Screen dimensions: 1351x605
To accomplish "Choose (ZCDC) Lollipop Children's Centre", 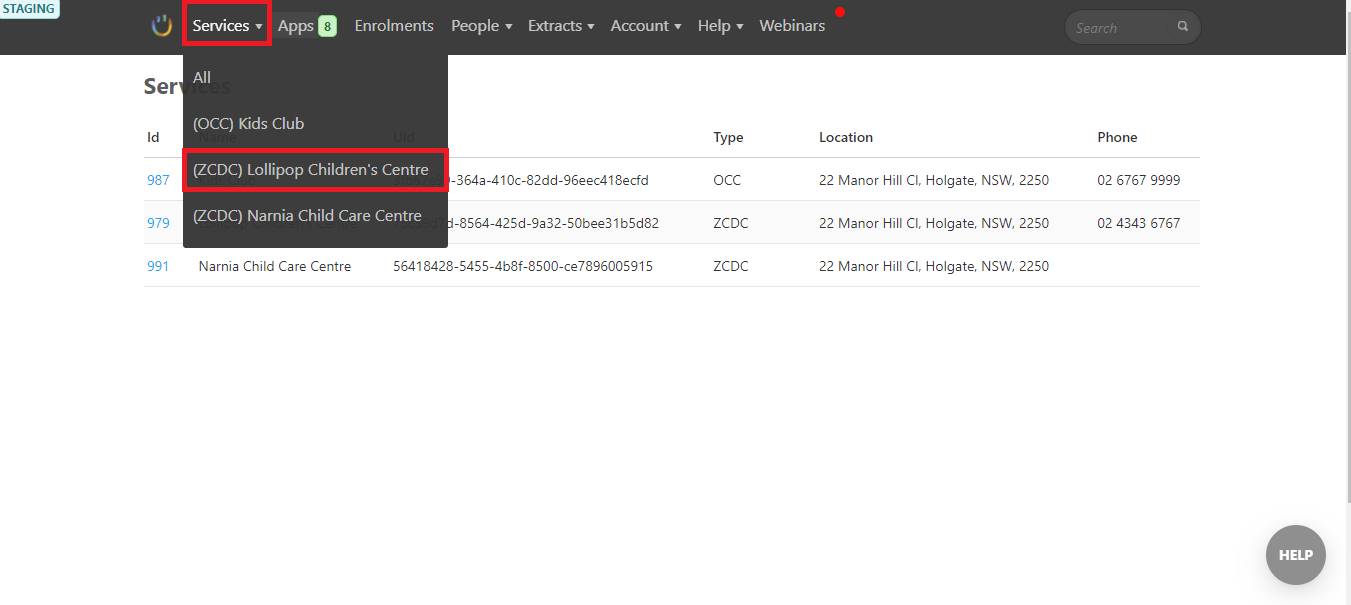I will tap(315, 169).
